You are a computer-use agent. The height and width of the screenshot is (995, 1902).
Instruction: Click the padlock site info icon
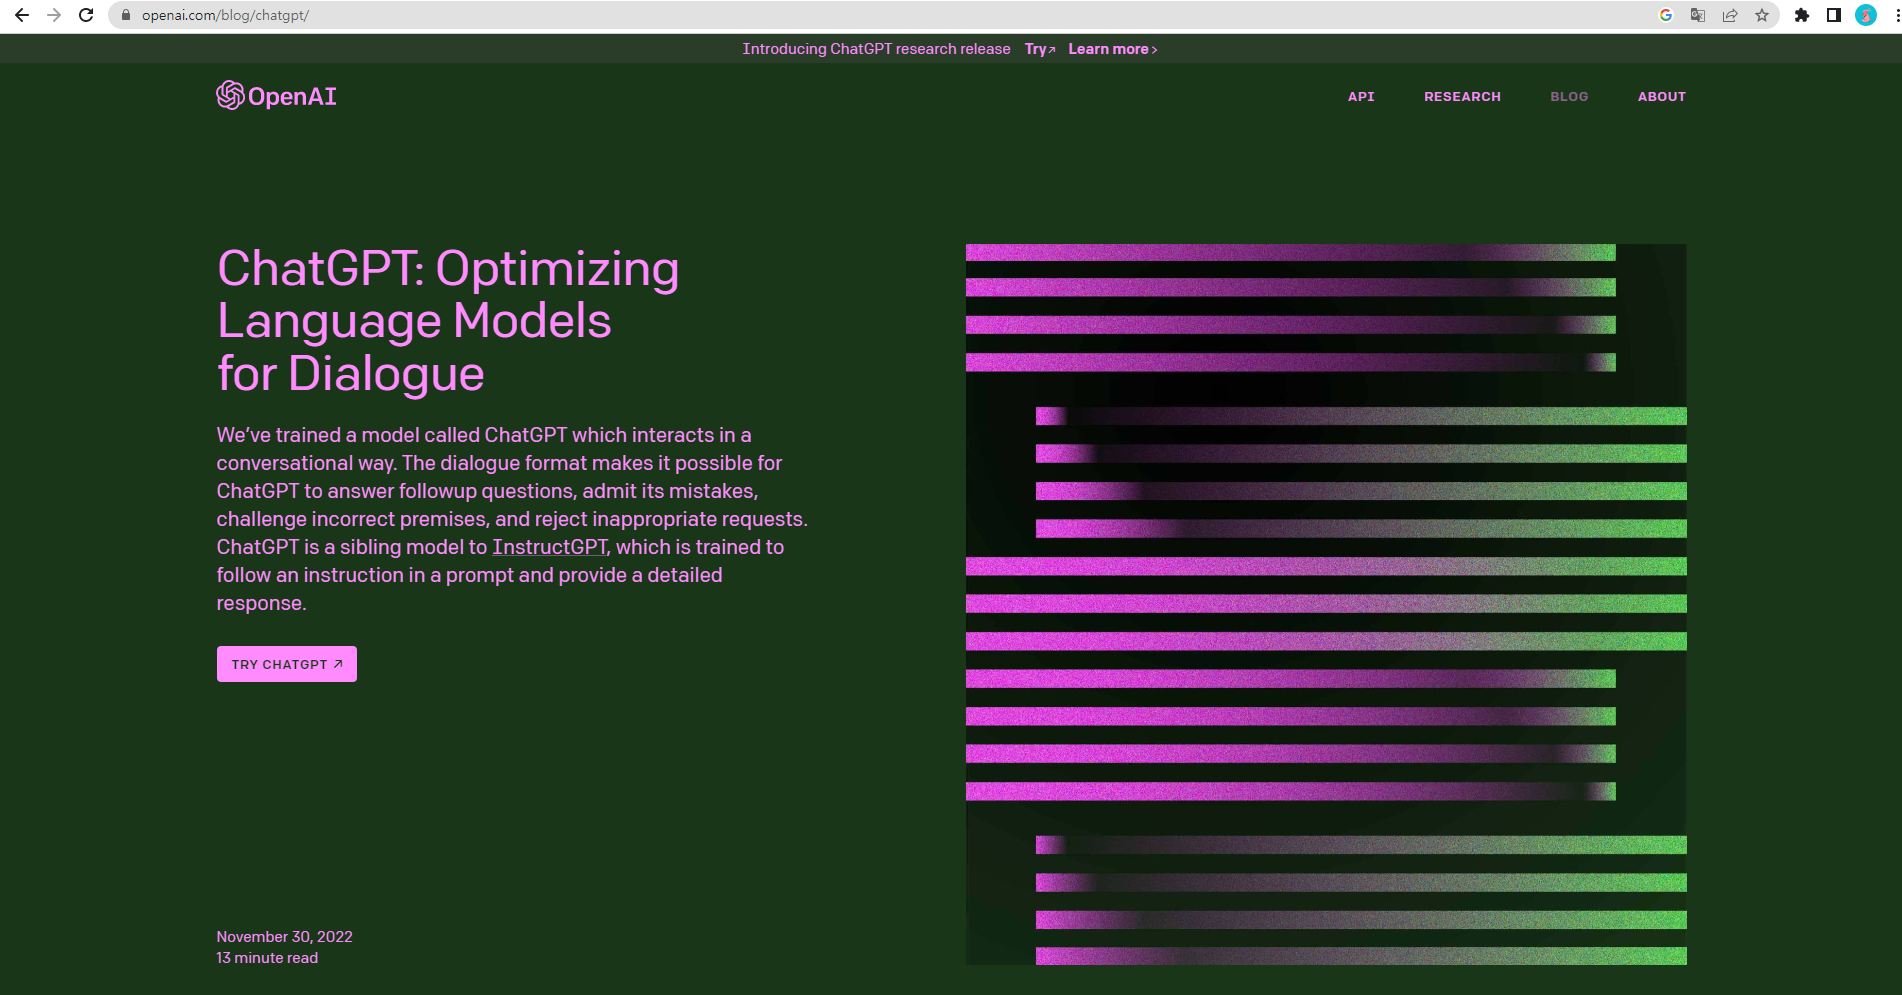pos(126,15)
